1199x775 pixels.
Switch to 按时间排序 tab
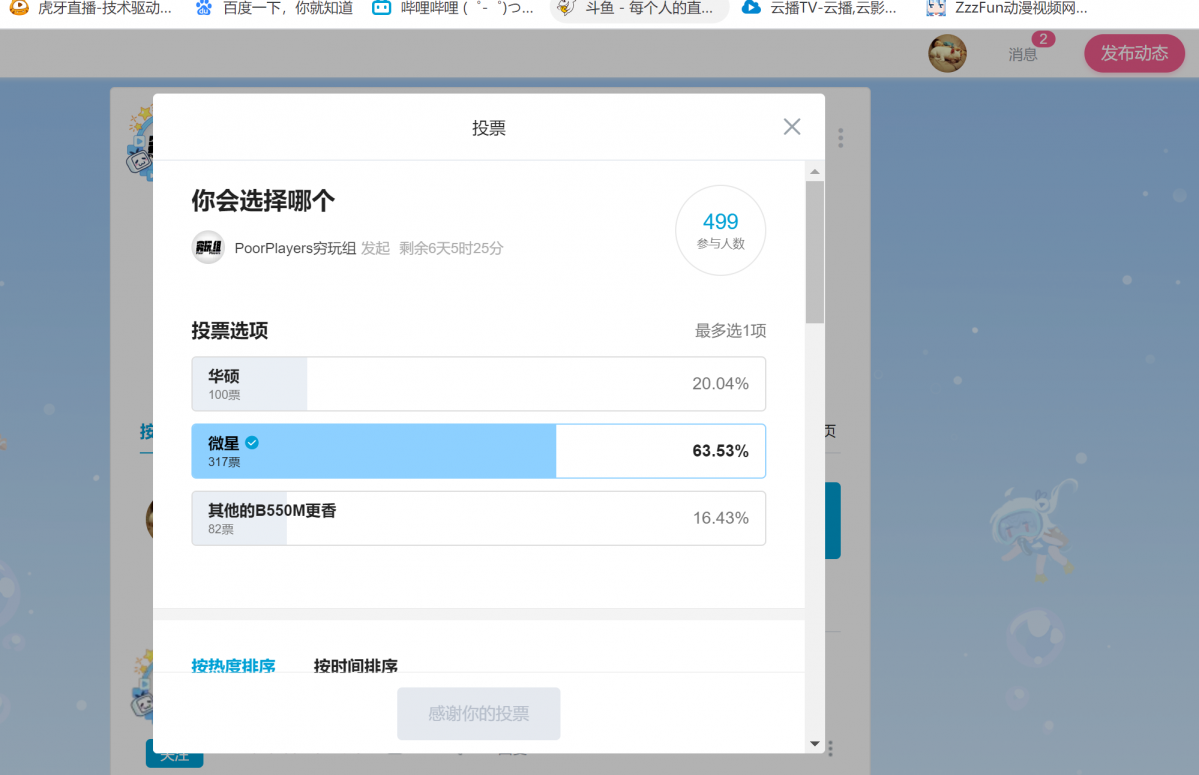tap(356, 665)
